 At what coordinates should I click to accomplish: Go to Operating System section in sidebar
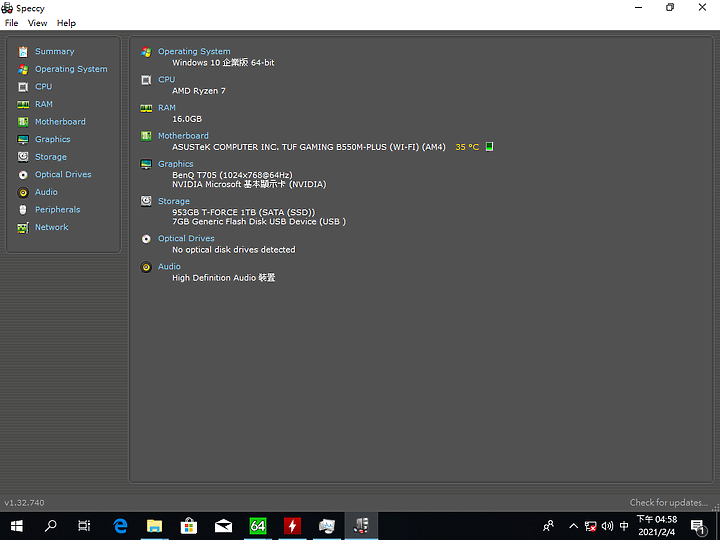71,69
